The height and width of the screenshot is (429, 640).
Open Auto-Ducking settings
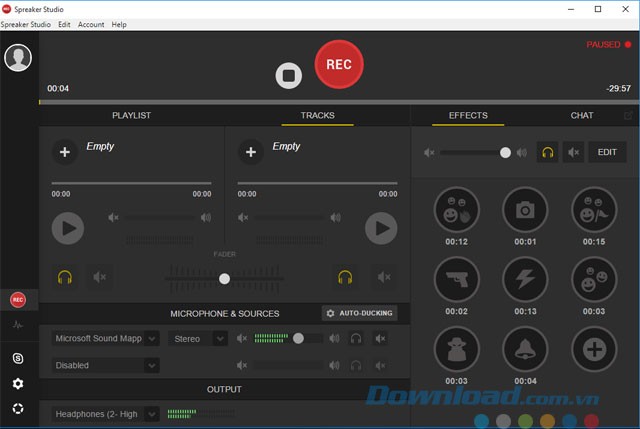(x=360, y=313)
